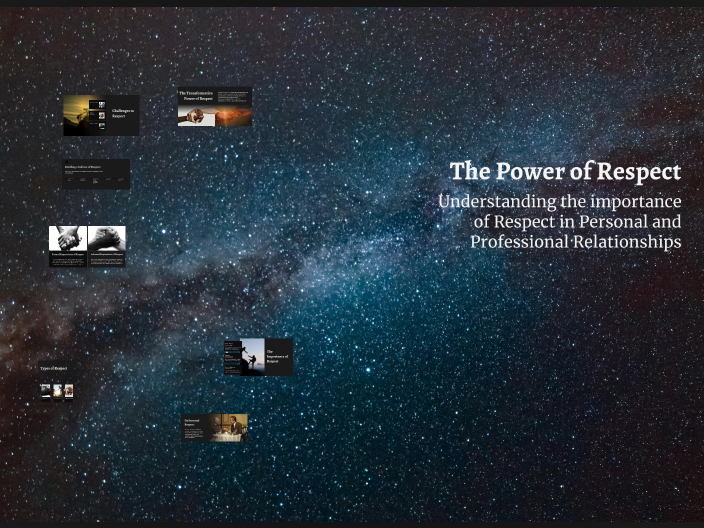Screen dimensions: 704x528
Task: Open the Building a Culture of Respect frame
Action: point(96,174)
